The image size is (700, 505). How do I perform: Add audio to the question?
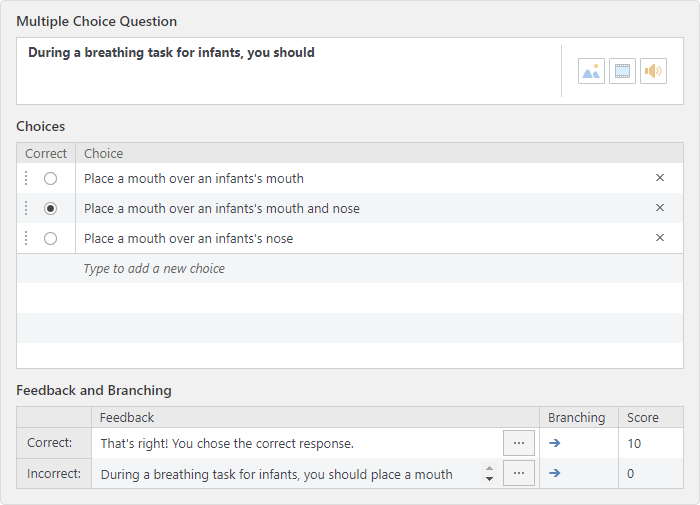[x=653, y=71]
